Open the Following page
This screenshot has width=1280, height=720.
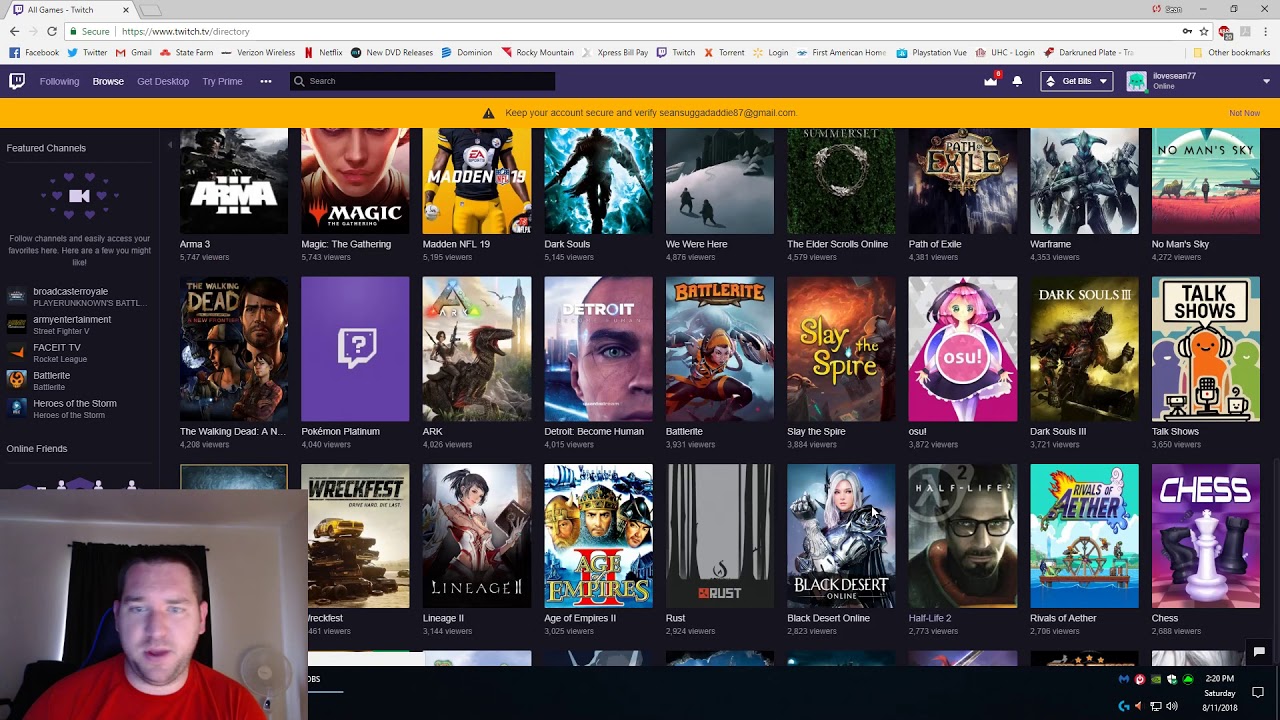(59, 81)
